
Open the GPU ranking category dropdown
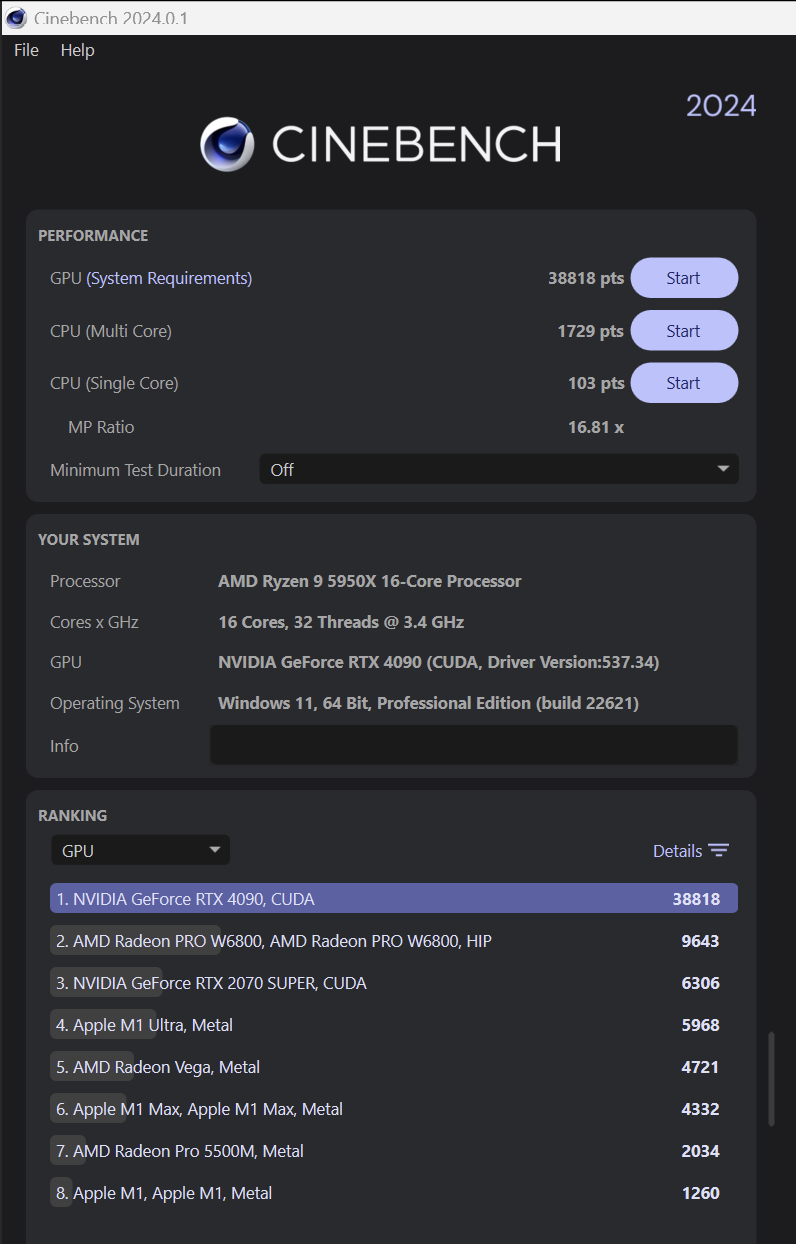140,851
